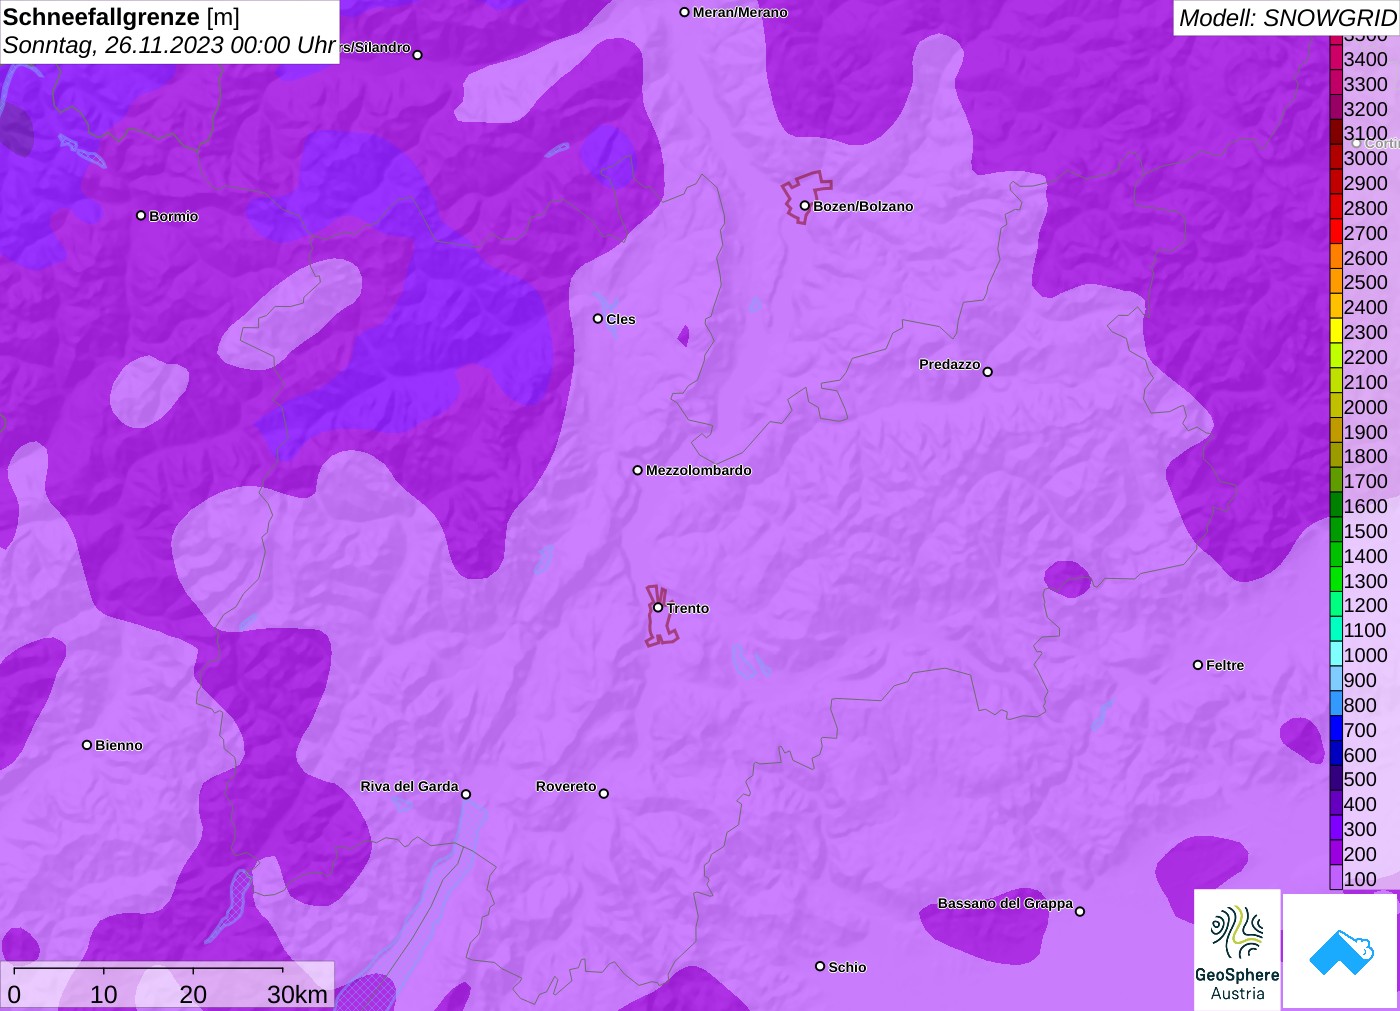The image size is (1400, 1011).
Task: Click the Meran/Merano city marker
Action: 684,12
